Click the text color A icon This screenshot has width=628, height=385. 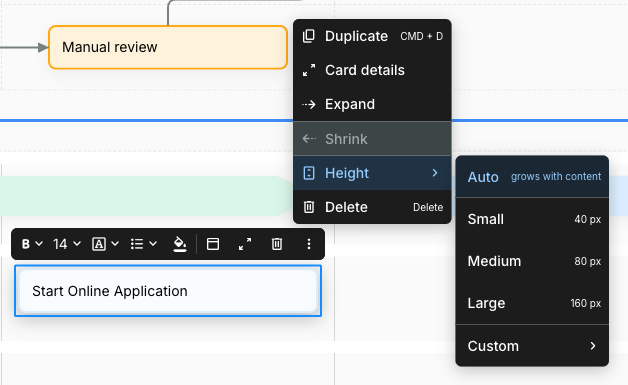[x=99, y=244]
